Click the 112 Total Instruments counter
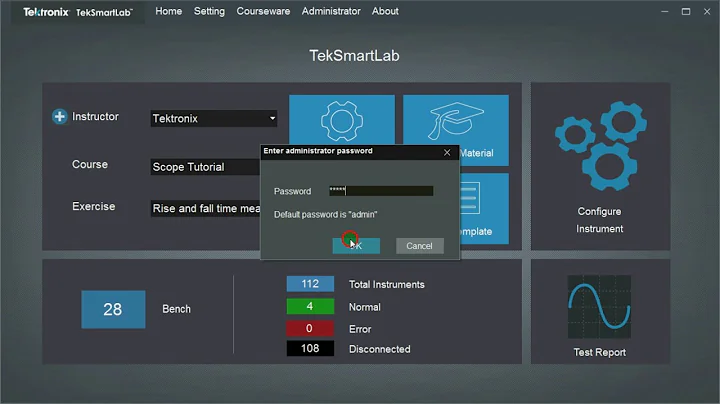Screen dimensions: 720x404 pos(310,284)
